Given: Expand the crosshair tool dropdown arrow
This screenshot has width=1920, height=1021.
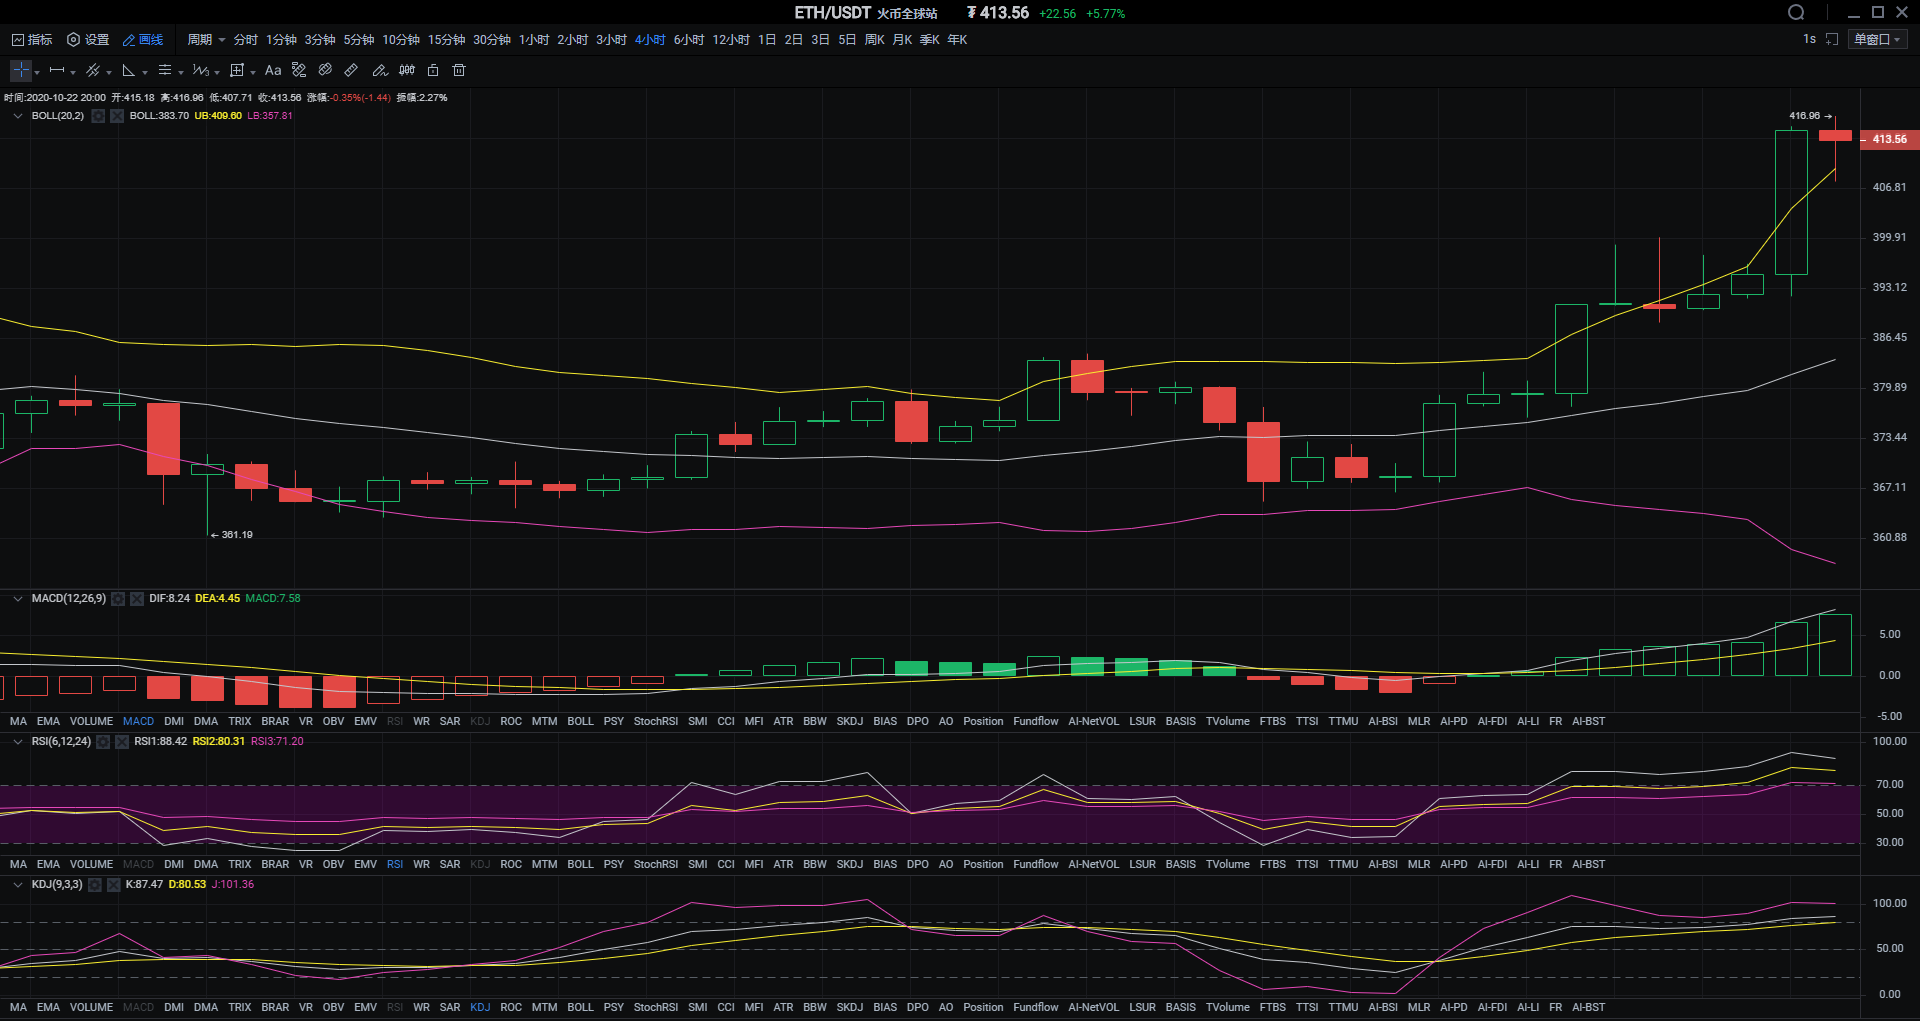Looking at the screenshot, I should point(37,72).
